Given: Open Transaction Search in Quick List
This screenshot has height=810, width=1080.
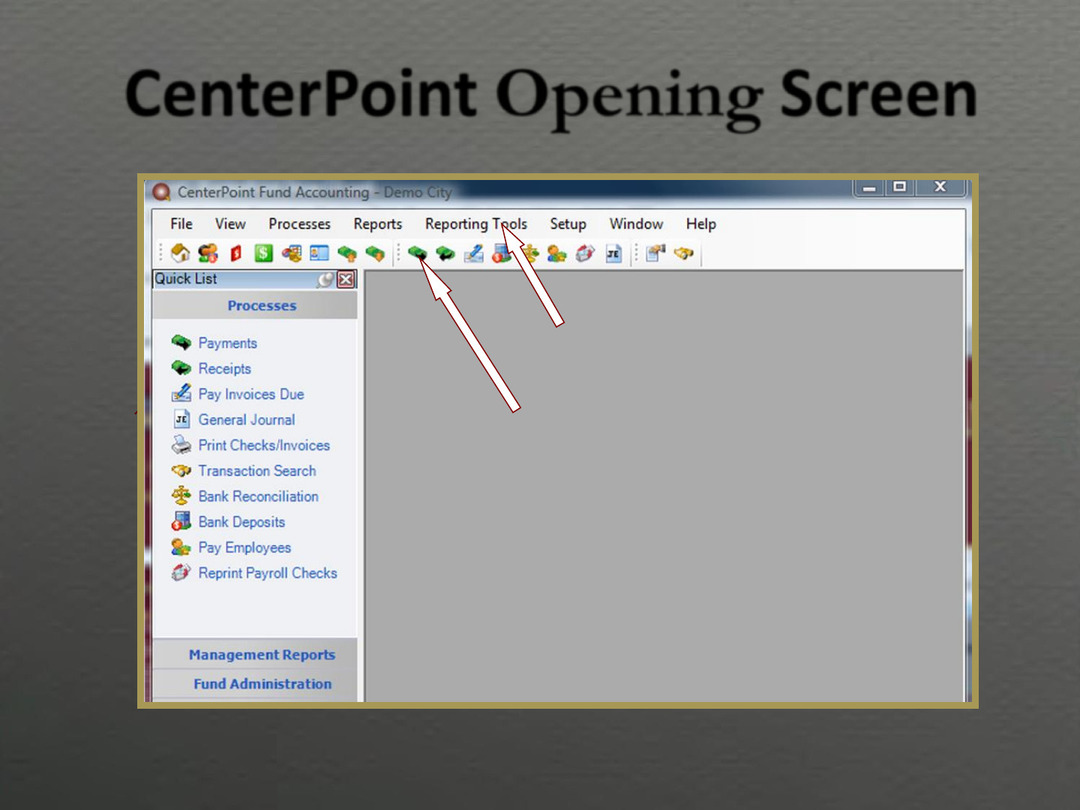Looking at the screenshot, I should coord(257,470).
